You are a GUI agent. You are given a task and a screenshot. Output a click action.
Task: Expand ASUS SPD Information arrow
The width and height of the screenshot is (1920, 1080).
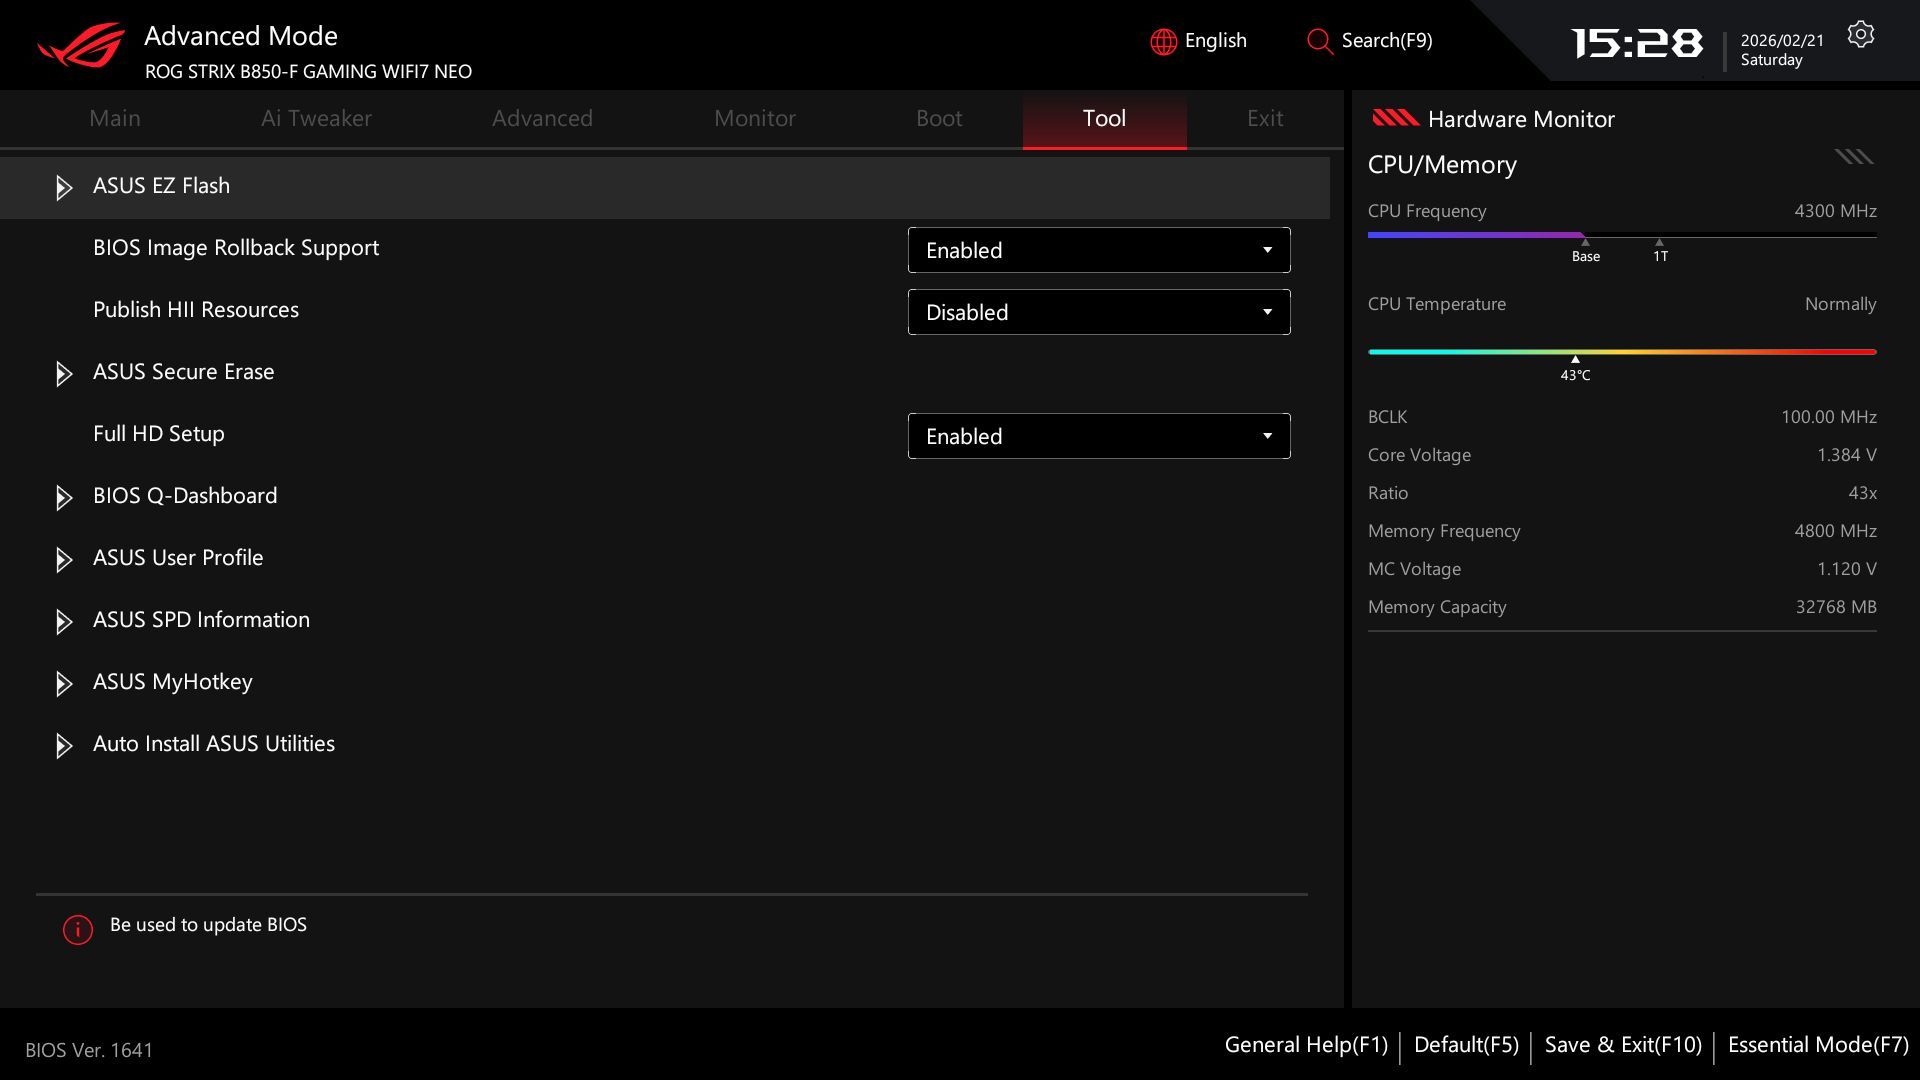(63, 621)
